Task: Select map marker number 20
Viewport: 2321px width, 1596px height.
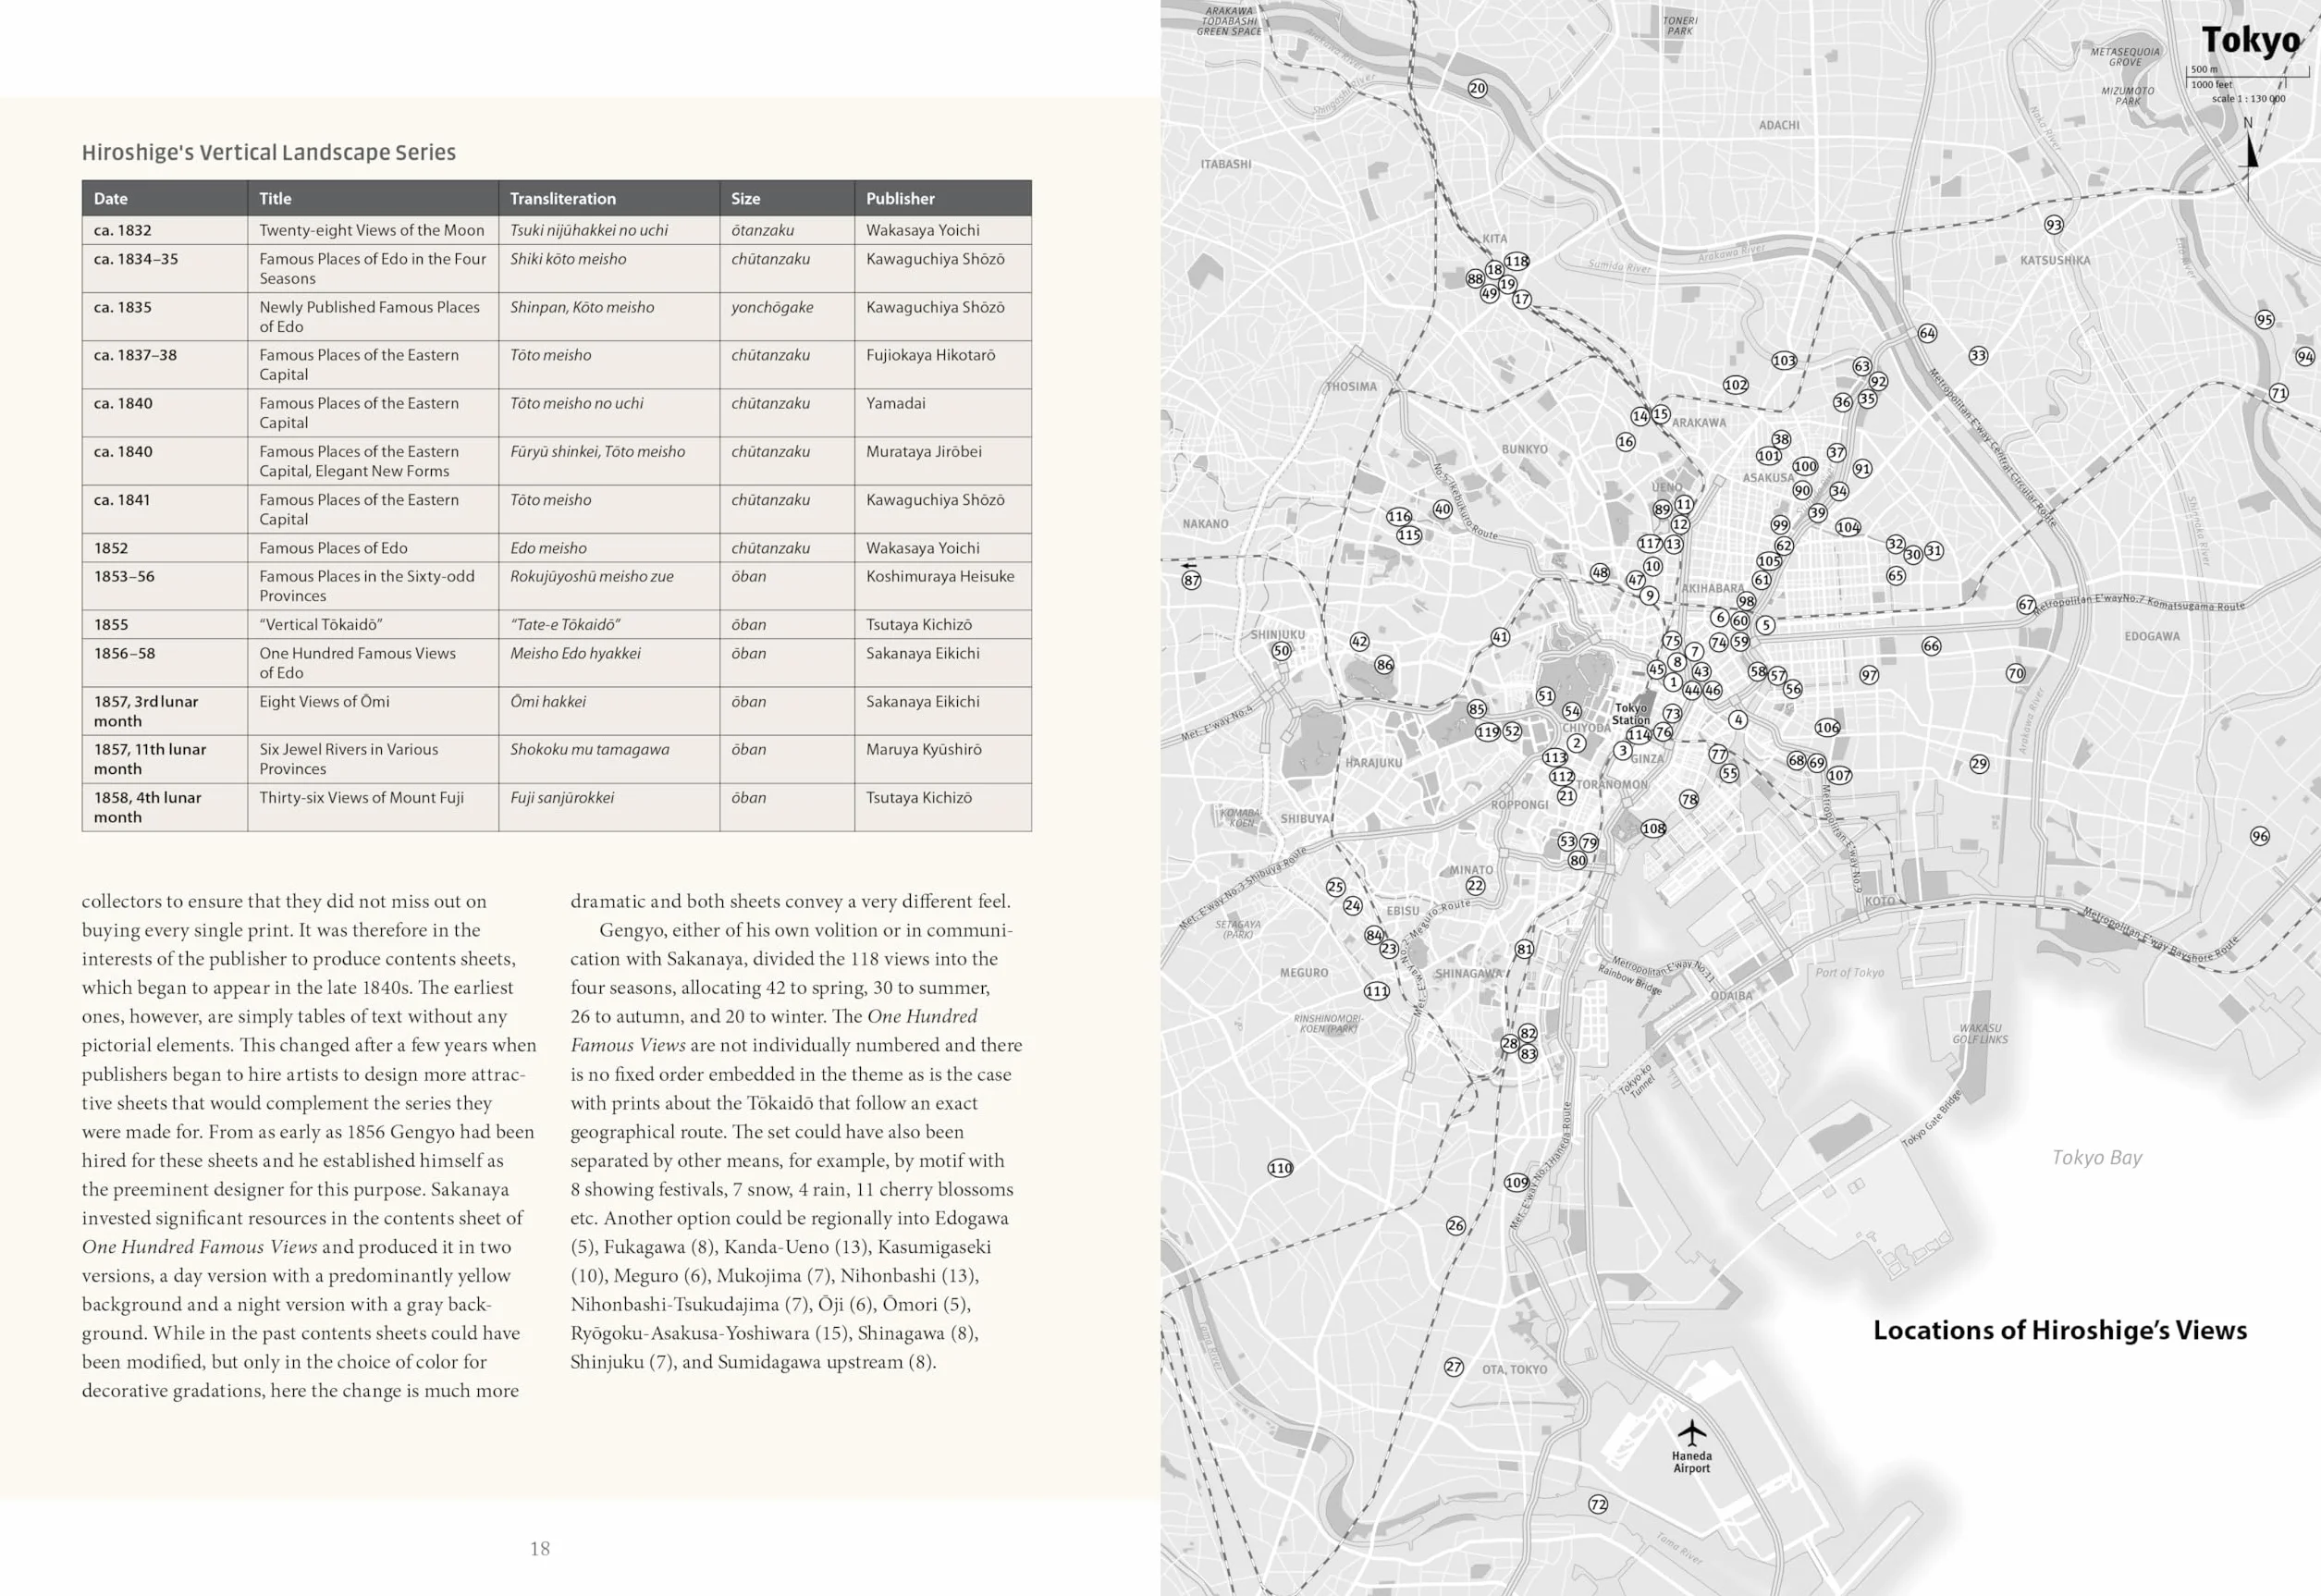Action: (x=1477, y=88)
